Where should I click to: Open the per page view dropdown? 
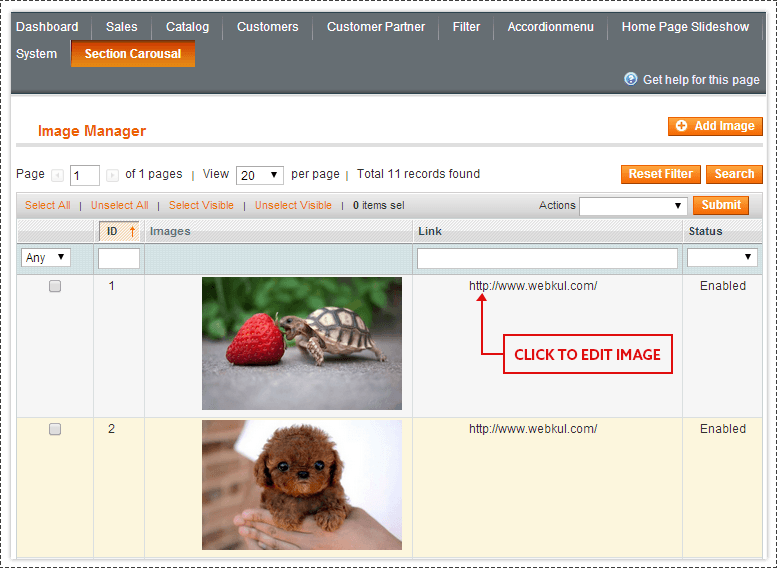tap(259, 175)
